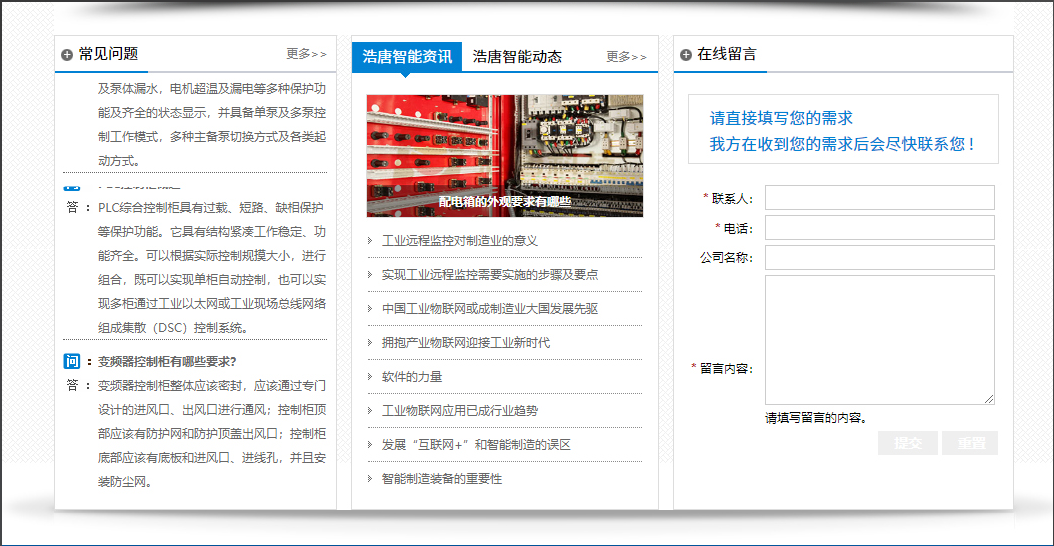
Task: Click the 配电箱 news image thumbnail
Action: [x=504, y=155]
